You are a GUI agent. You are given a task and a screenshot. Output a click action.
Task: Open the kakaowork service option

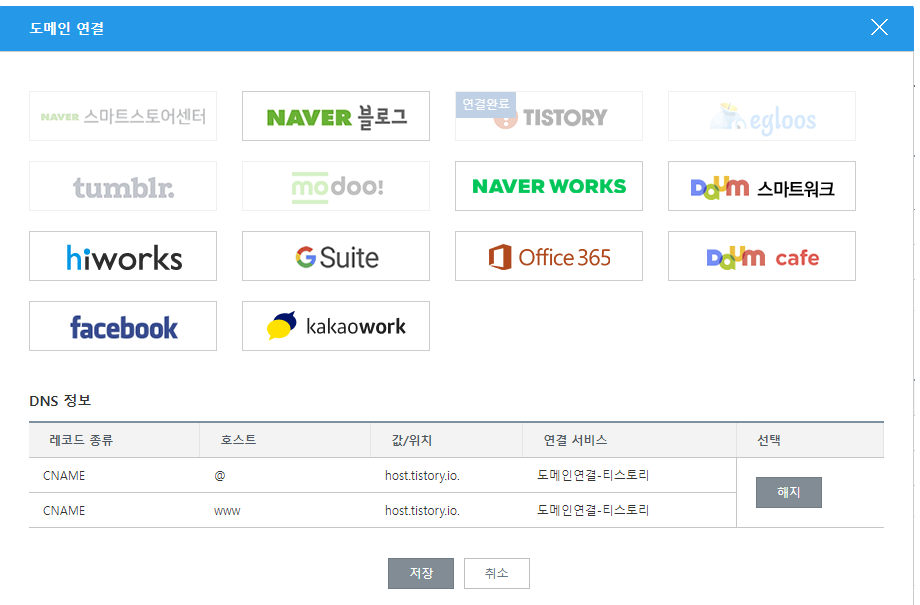335,326
